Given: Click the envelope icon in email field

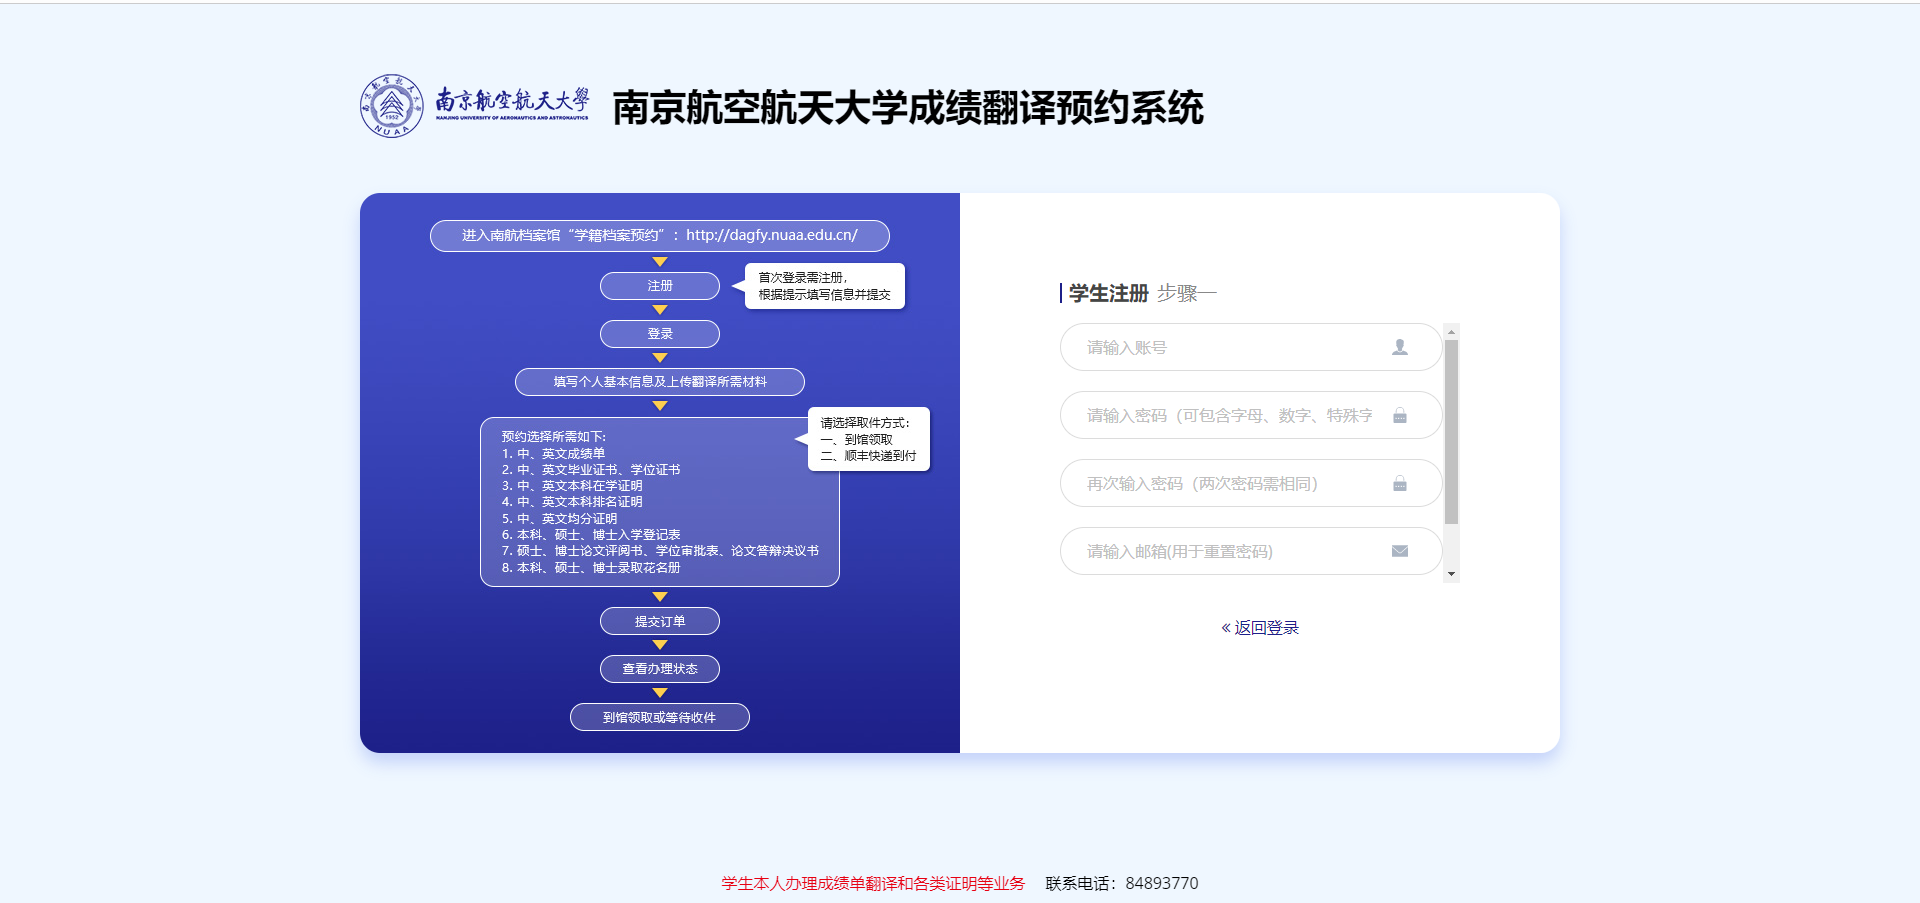Looking at the screenshot, I should pos(1399,551).
